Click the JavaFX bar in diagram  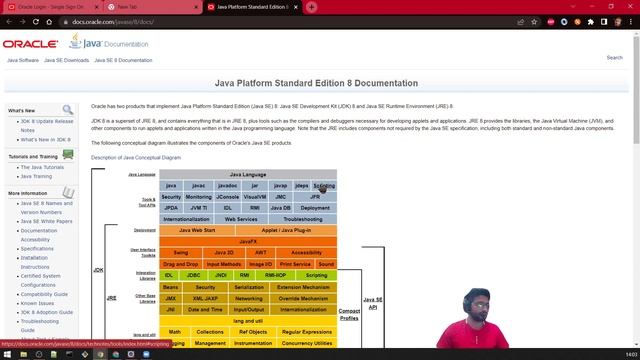[248, 242]
